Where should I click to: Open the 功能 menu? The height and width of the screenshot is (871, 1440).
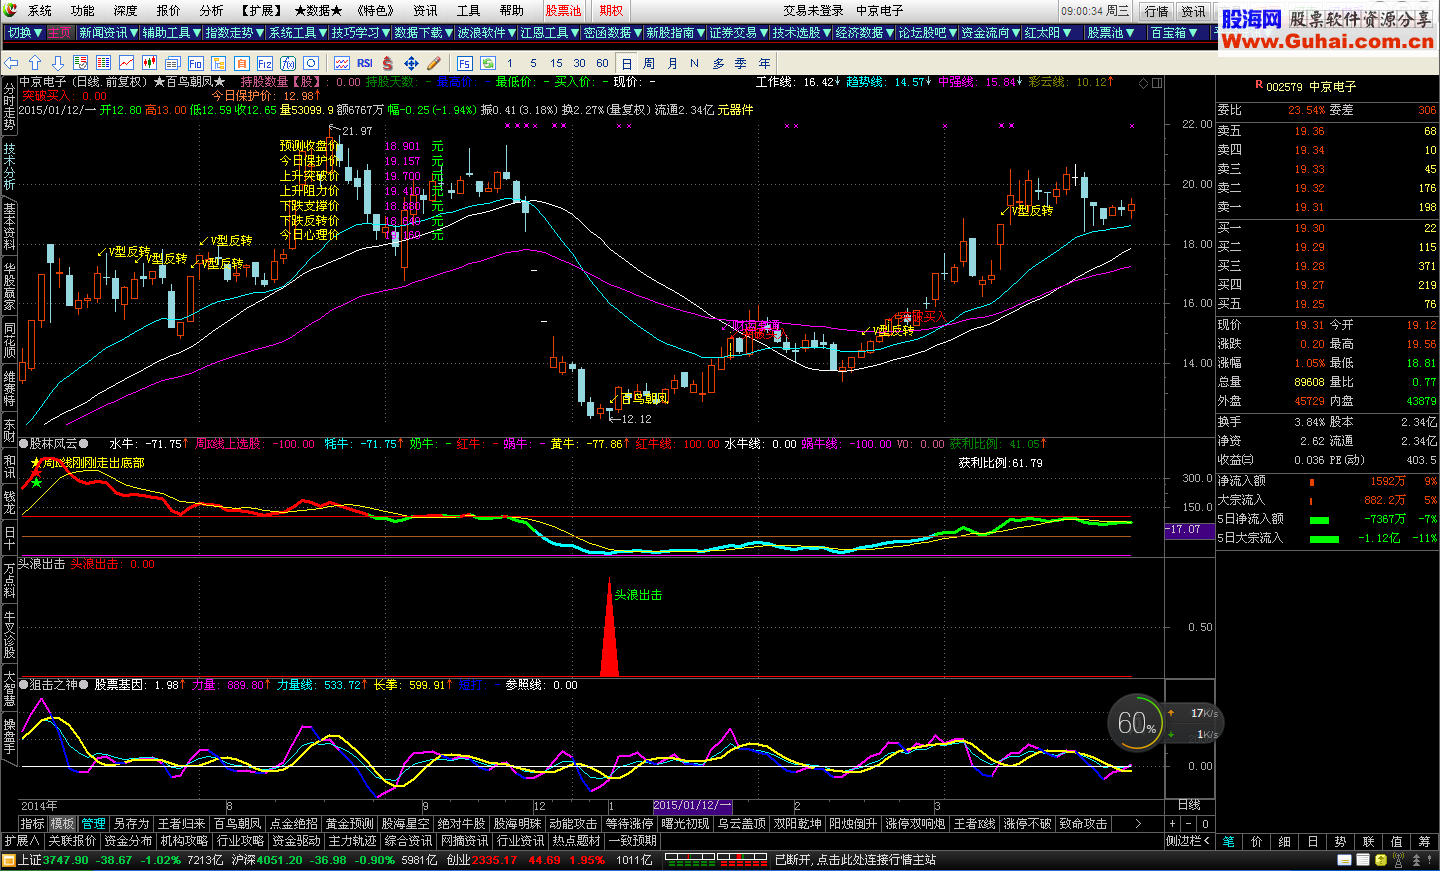(83, 10)
